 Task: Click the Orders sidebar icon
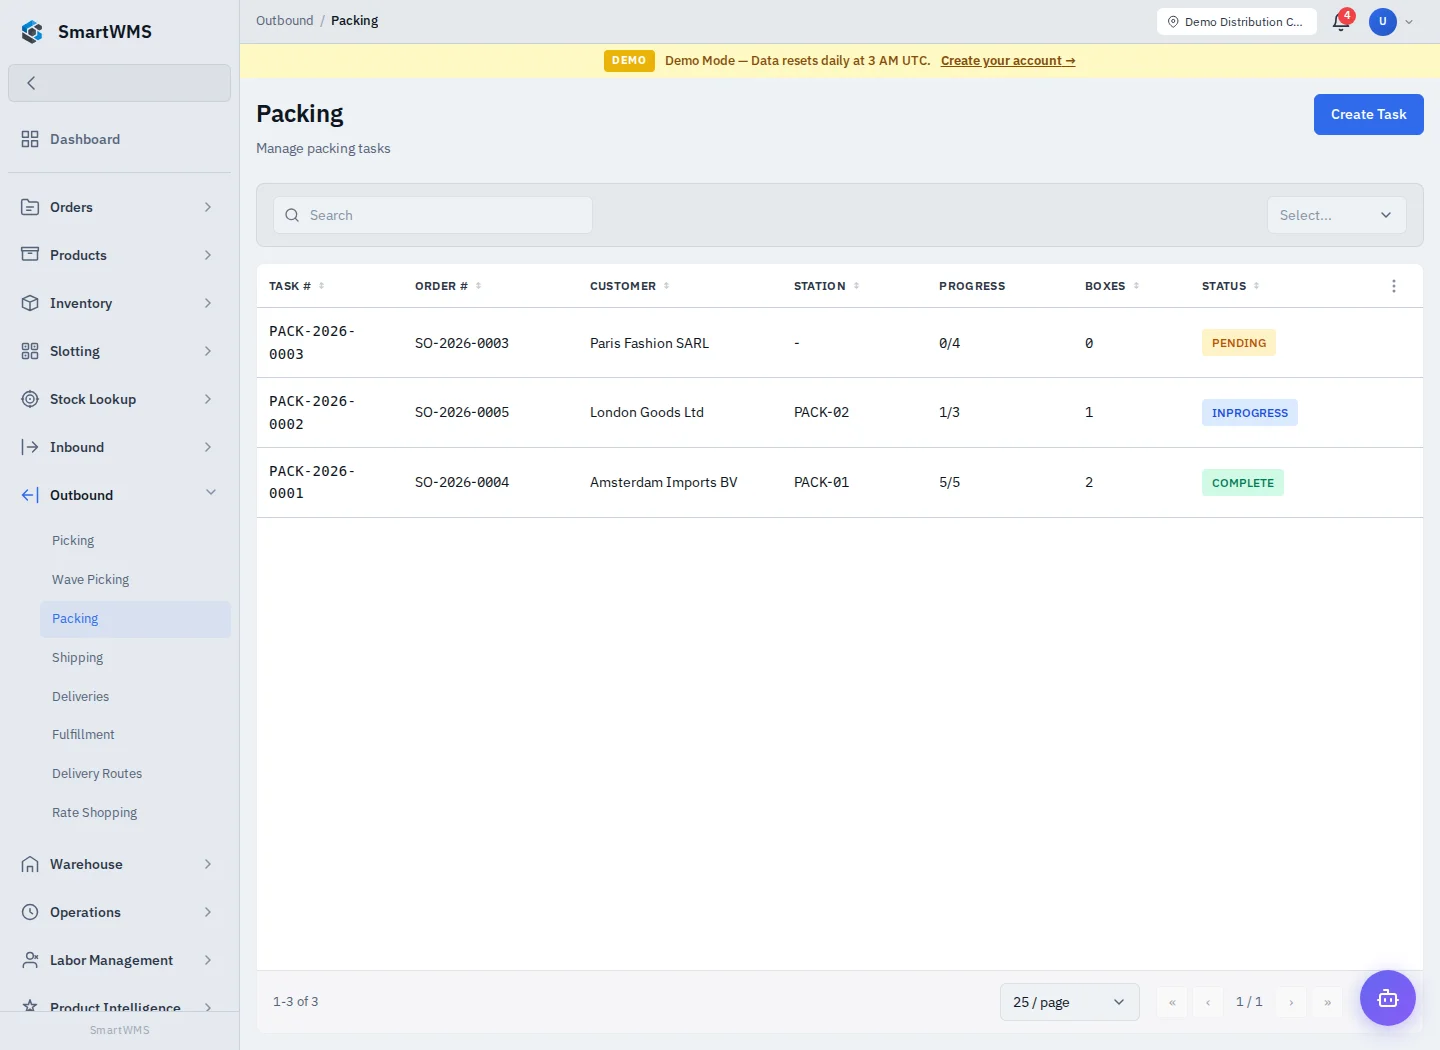[30, 207]
